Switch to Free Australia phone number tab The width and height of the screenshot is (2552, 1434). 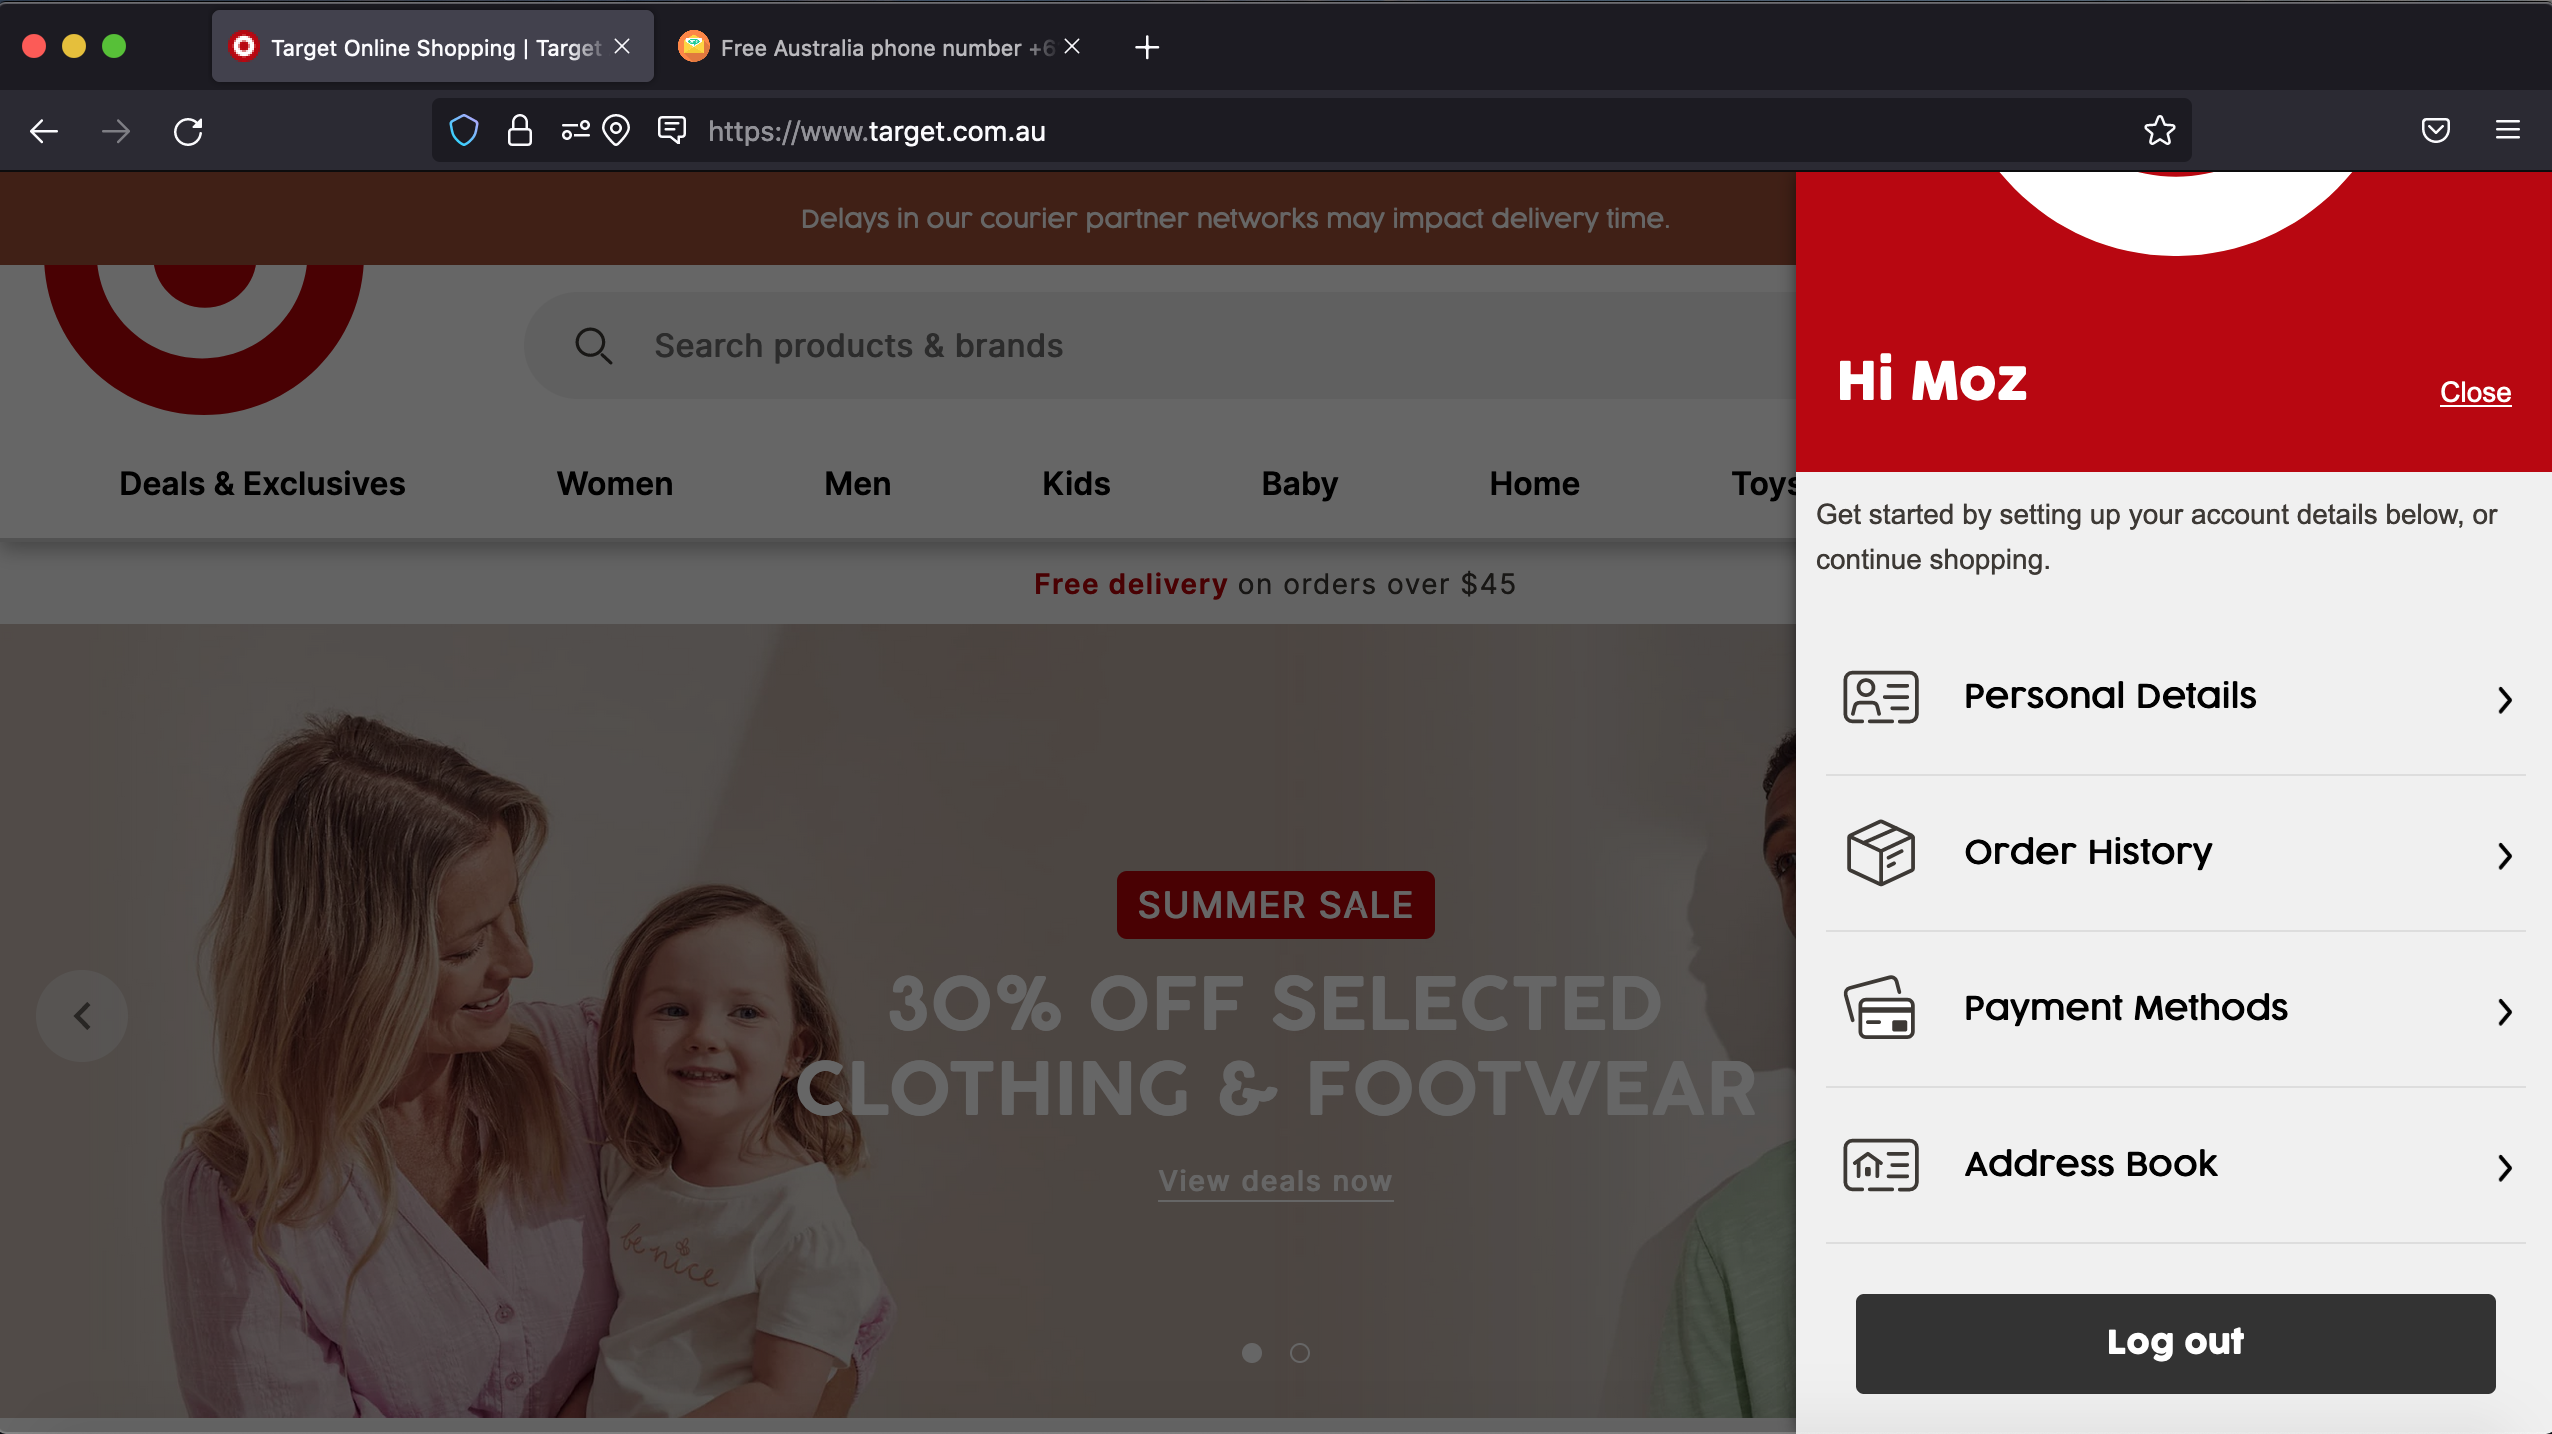870,48
